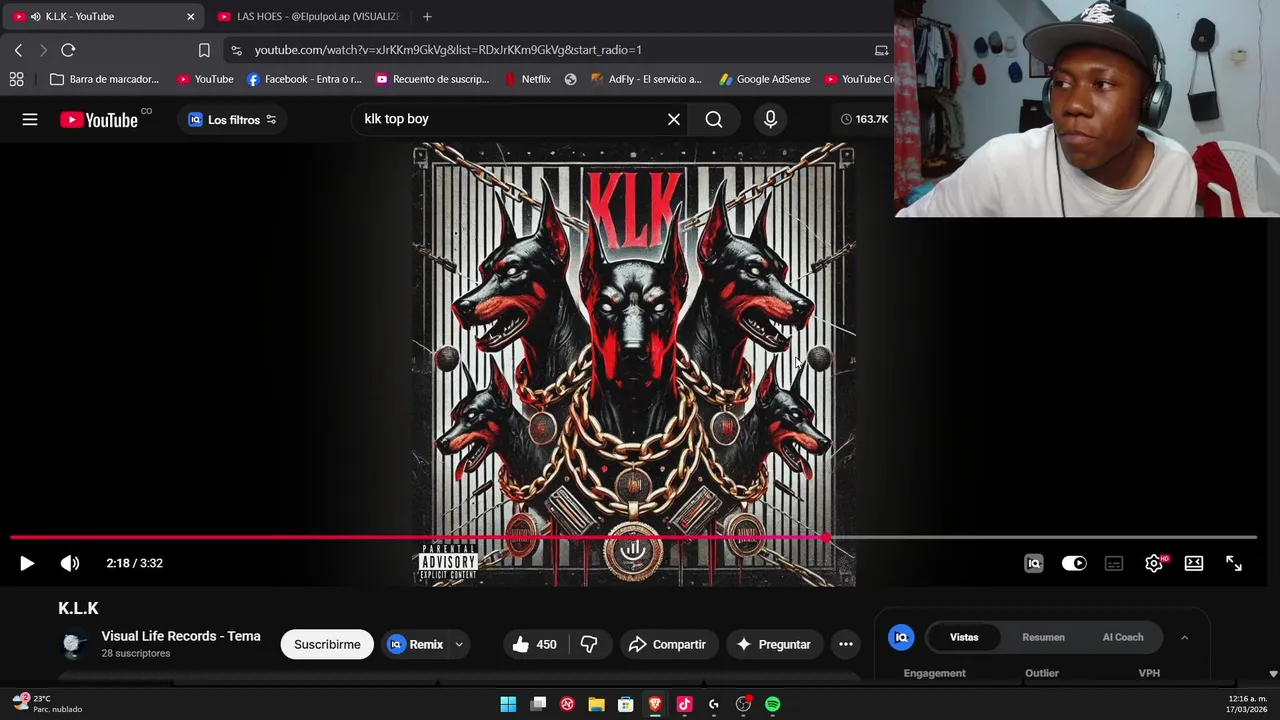Select the AI Coach tab
Image resolution: width=1280 pixels, height=720 pixels.
1122,637
